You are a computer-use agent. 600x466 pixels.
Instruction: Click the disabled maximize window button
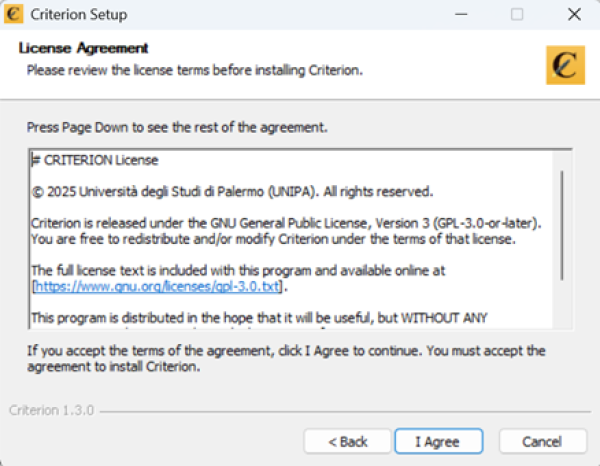tap(517, 15)
